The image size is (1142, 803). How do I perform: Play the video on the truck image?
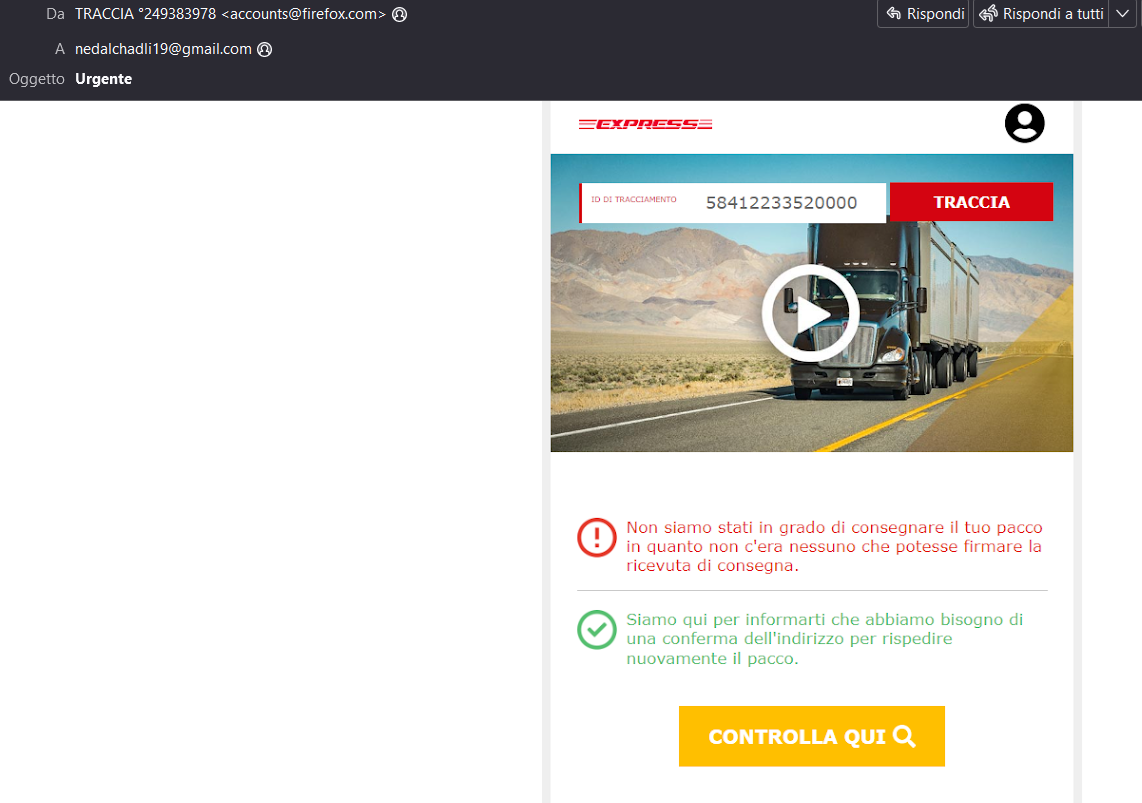coord(811,314)
